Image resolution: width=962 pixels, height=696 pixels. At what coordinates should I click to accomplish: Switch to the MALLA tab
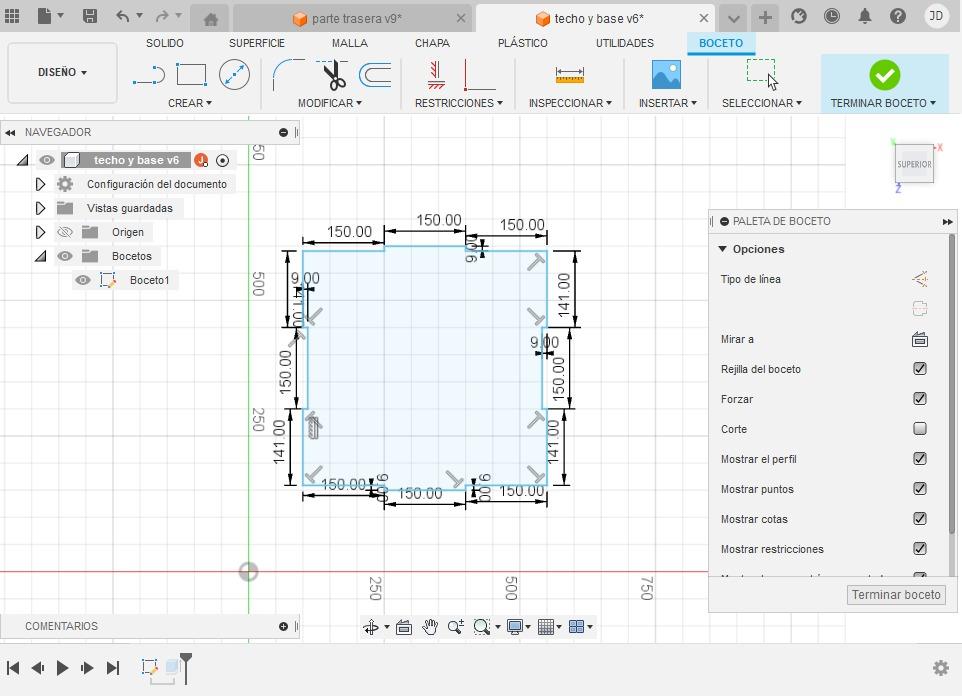(x=350, y=43)
